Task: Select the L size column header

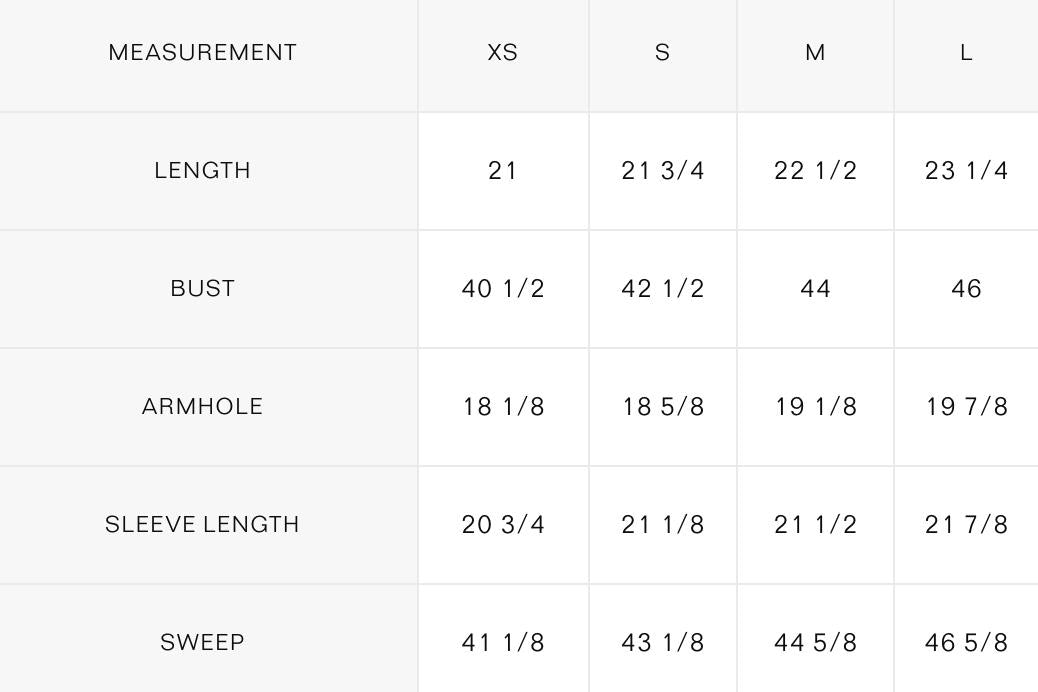Action: 966,52
